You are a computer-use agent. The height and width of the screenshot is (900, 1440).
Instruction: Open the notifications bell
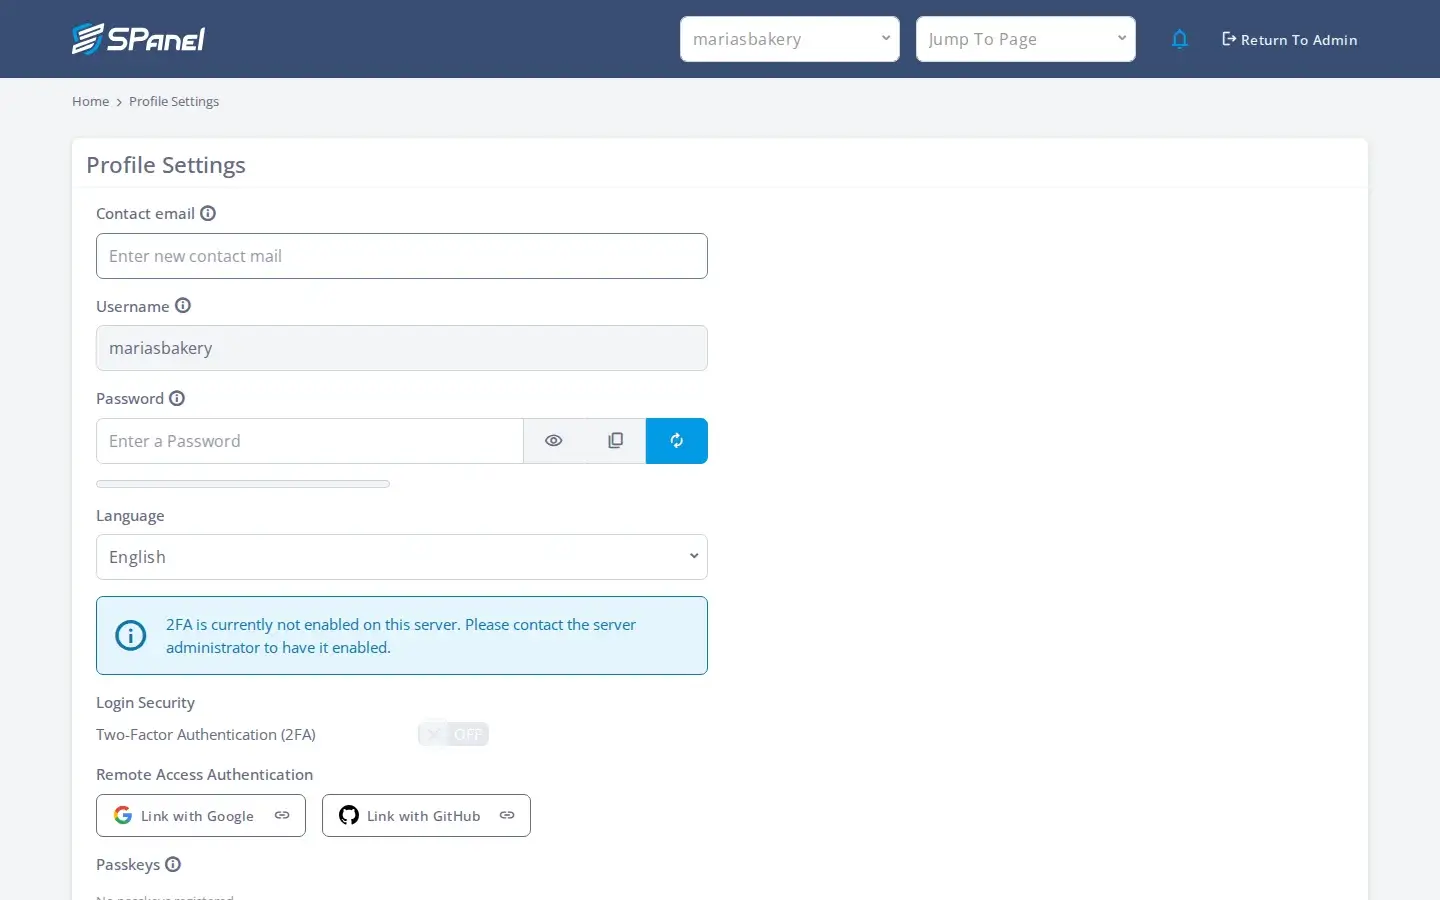1180,39
